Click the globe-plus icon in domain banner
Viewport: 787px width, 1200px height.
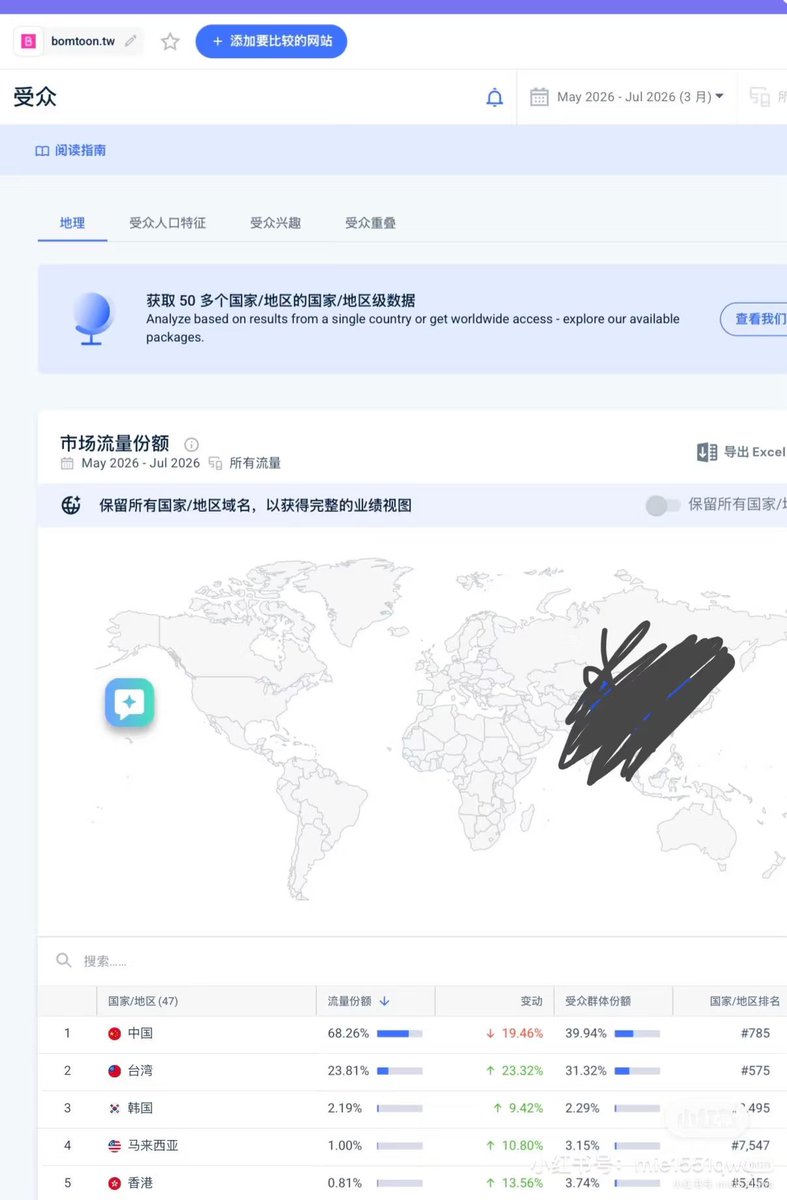pos(71,505)
